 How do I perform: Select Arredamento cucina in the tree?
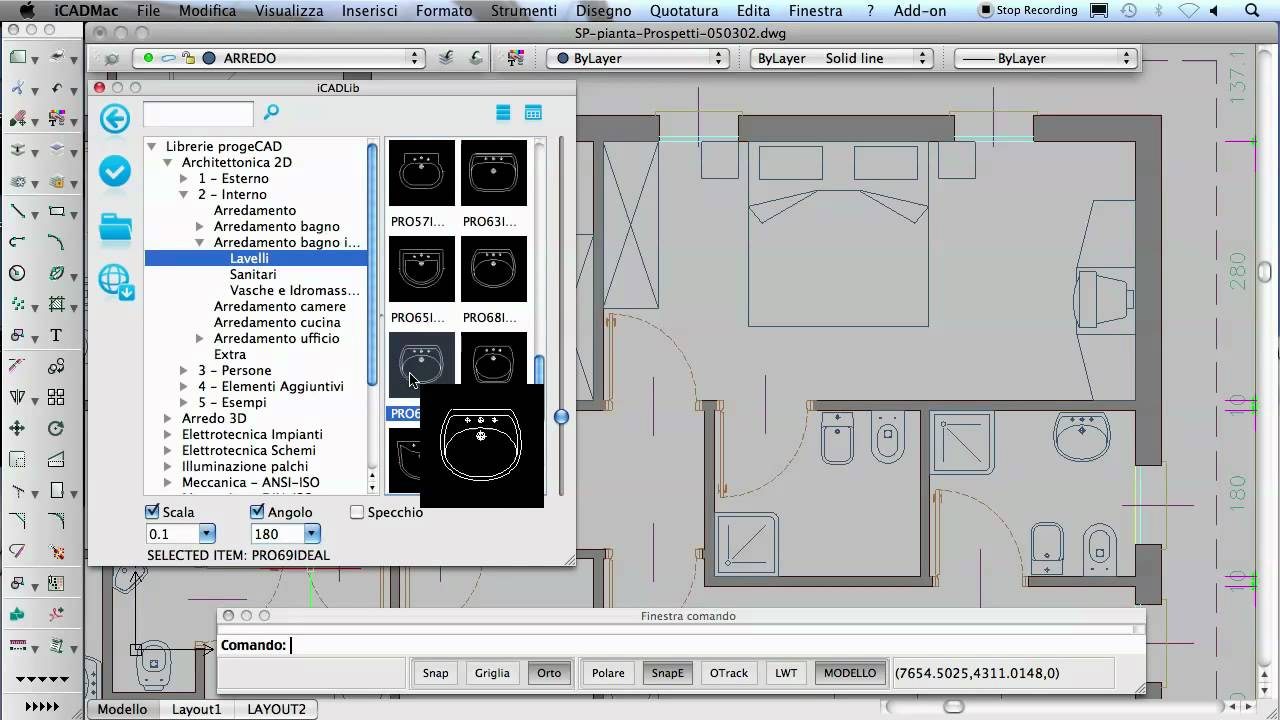[x=277, y=322]
